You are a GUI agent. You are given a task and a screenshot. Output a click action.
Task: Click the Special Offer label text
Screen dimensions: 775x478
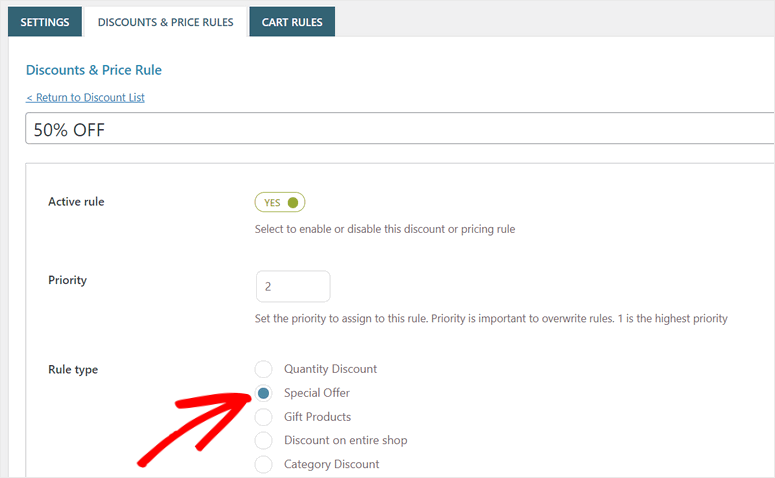[x=316, y=393]
